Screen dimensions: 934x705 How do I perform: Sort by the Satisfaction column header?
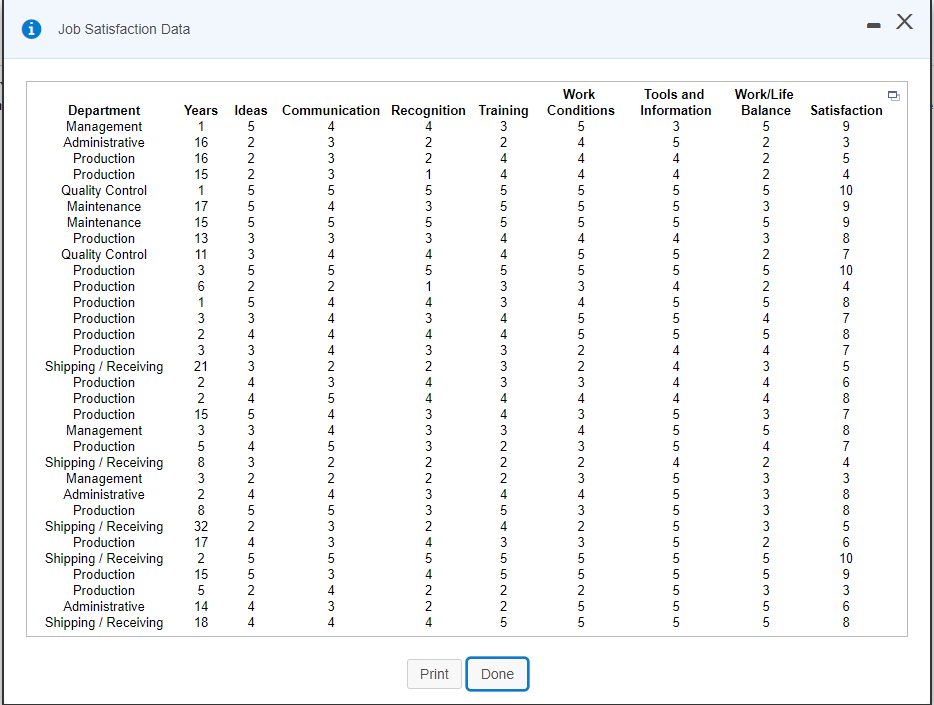pyautogui.click(x=845, y=110)
